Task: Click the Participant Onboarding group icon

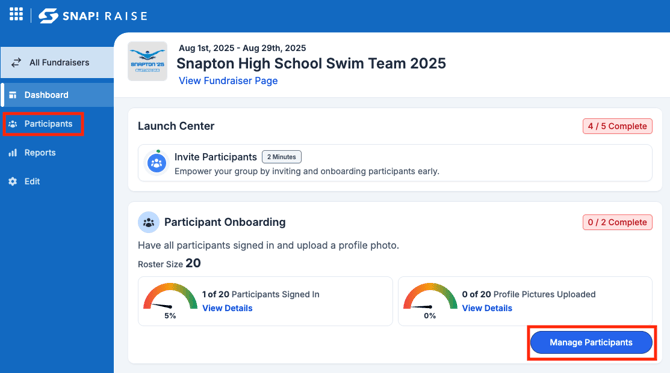Action: pyautogui.click(x=148, y=222)
